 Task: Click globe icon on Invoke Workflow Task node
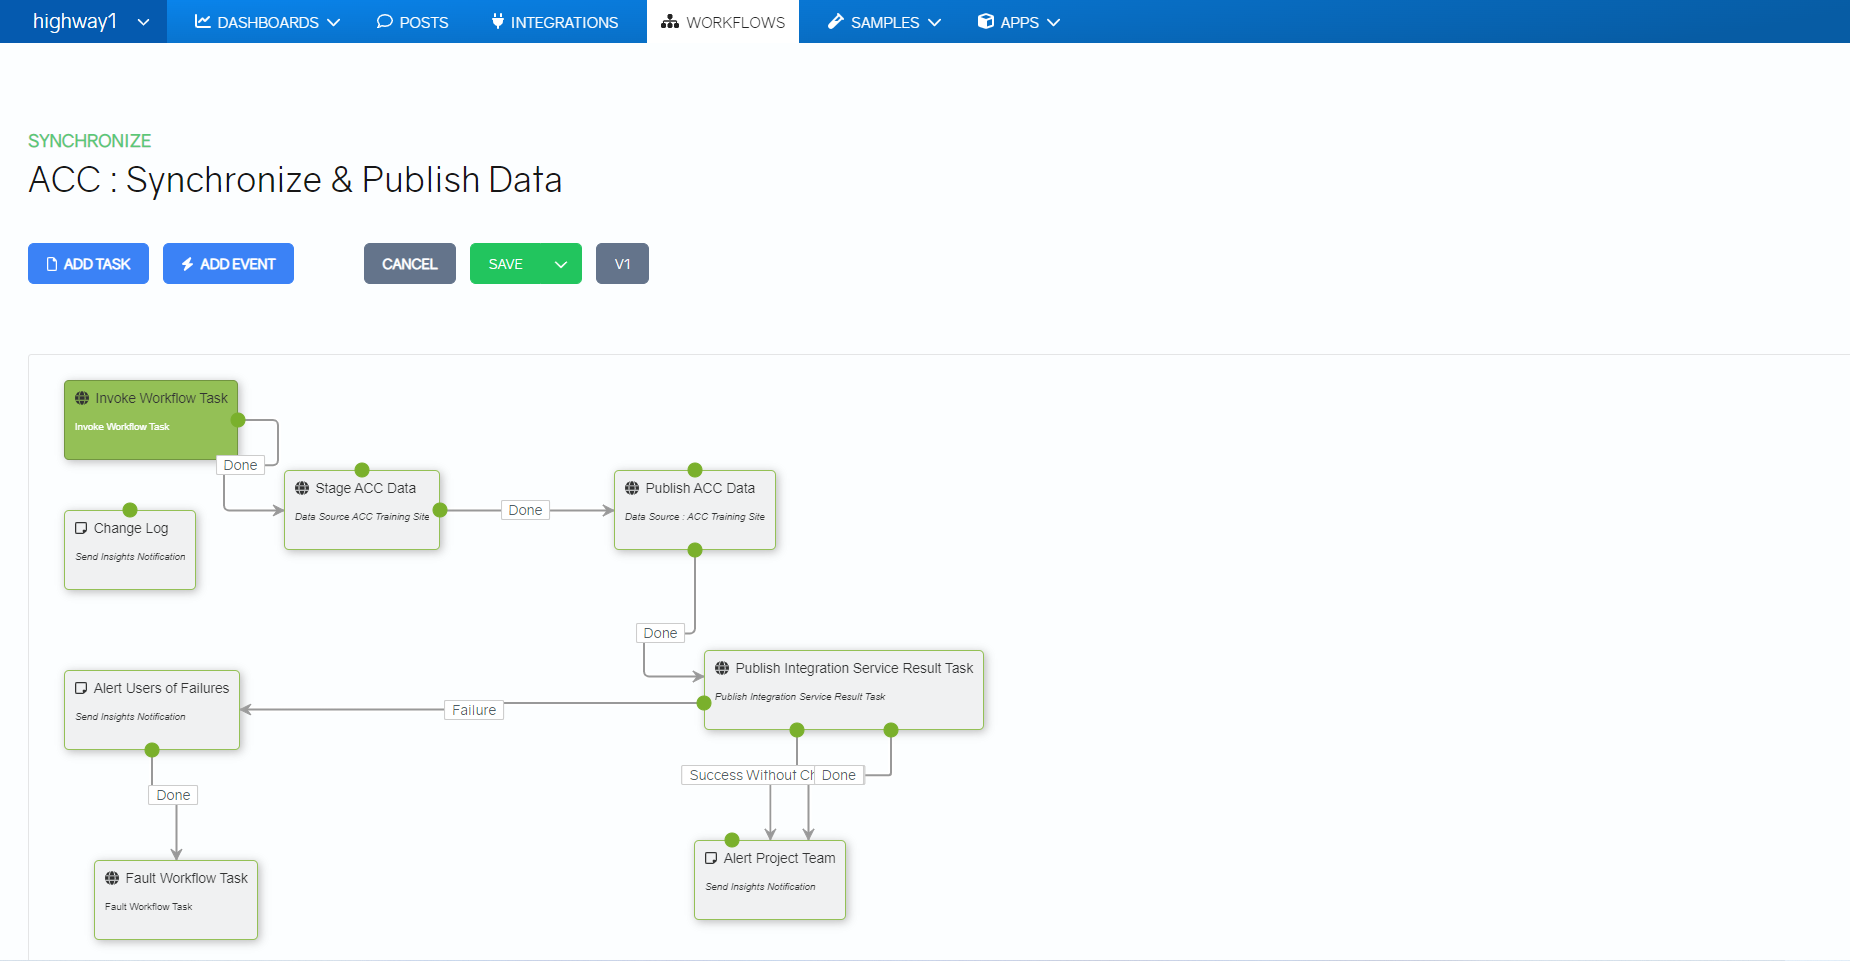(82, 398)
